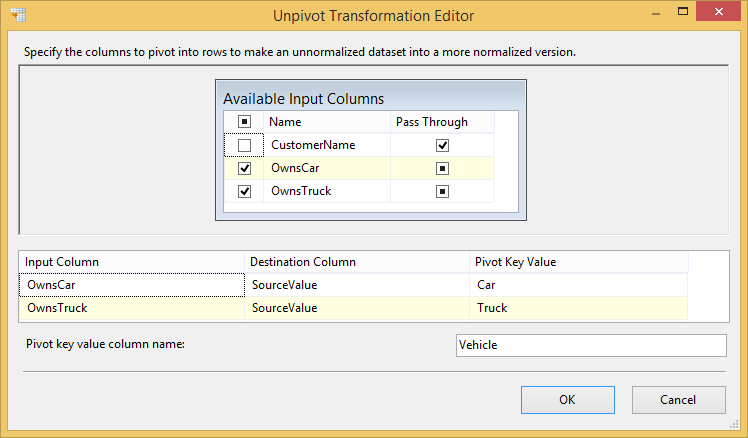Click the Unpivot editor title bar icon
The width and height of the screenshot is (748, 438).
[19, 15]
